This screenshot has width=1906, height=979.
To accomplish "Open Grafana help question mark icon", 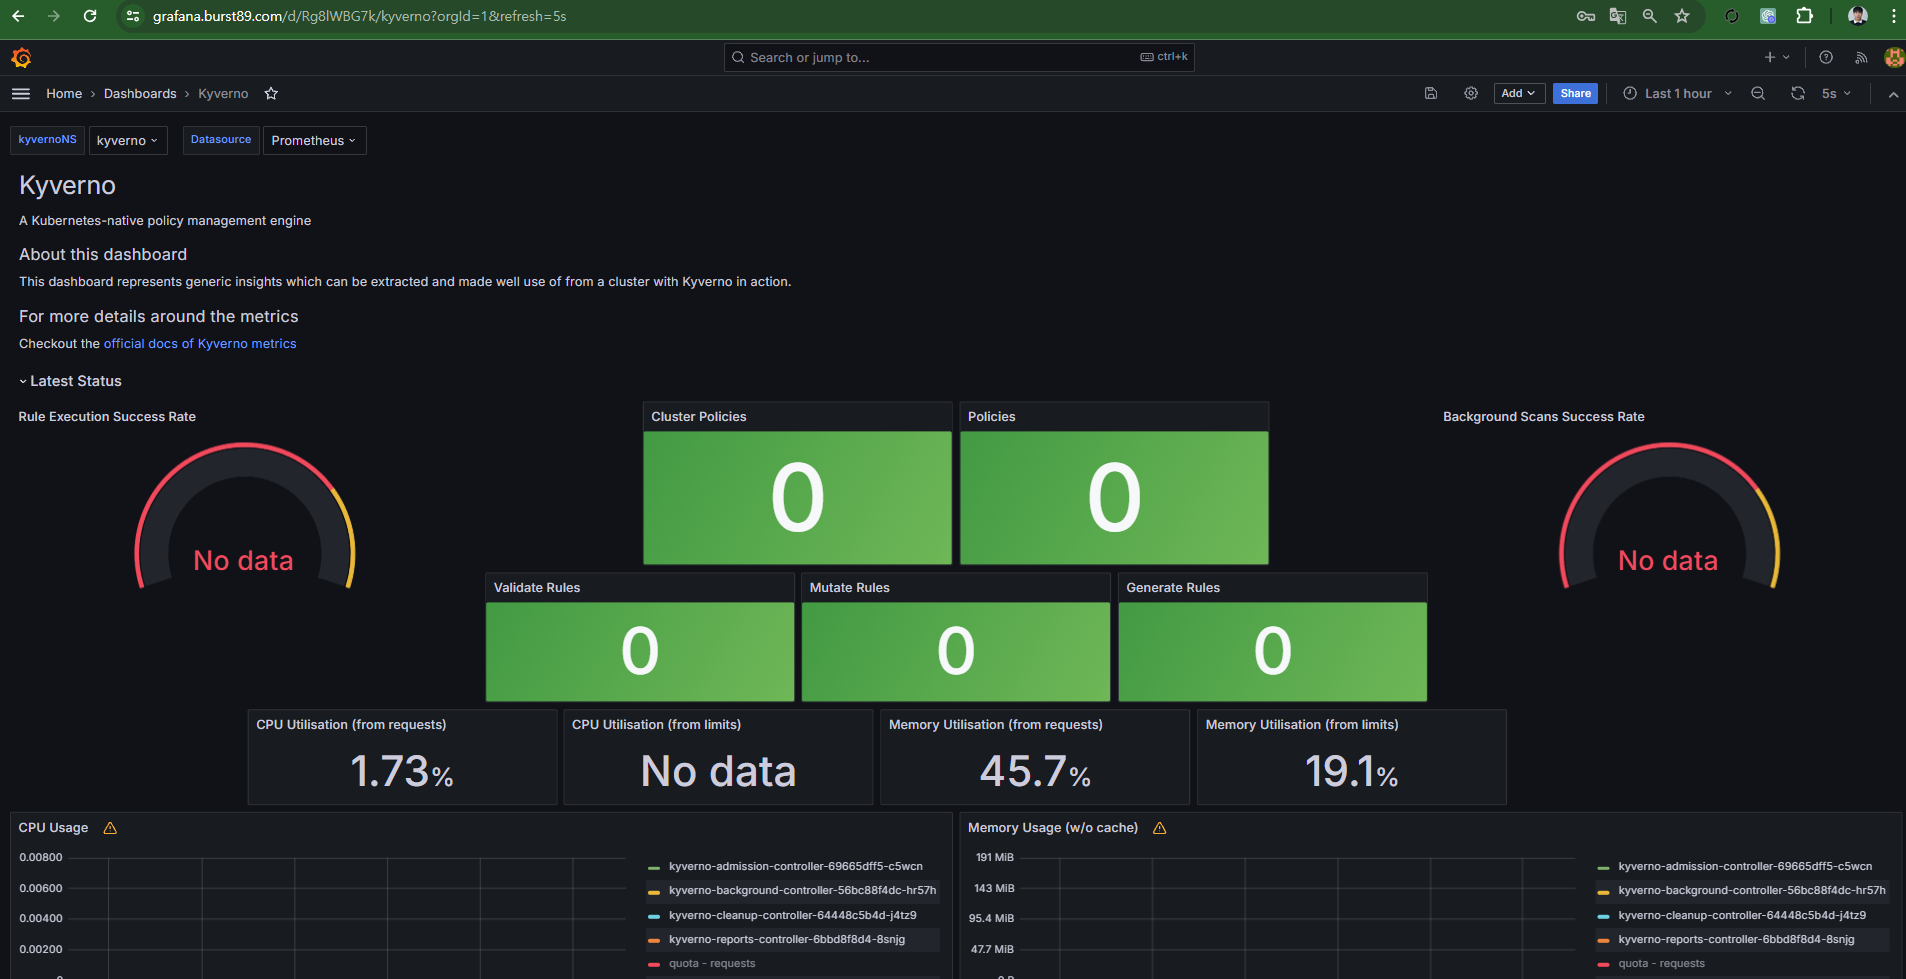I will (x=1826, y=58).
